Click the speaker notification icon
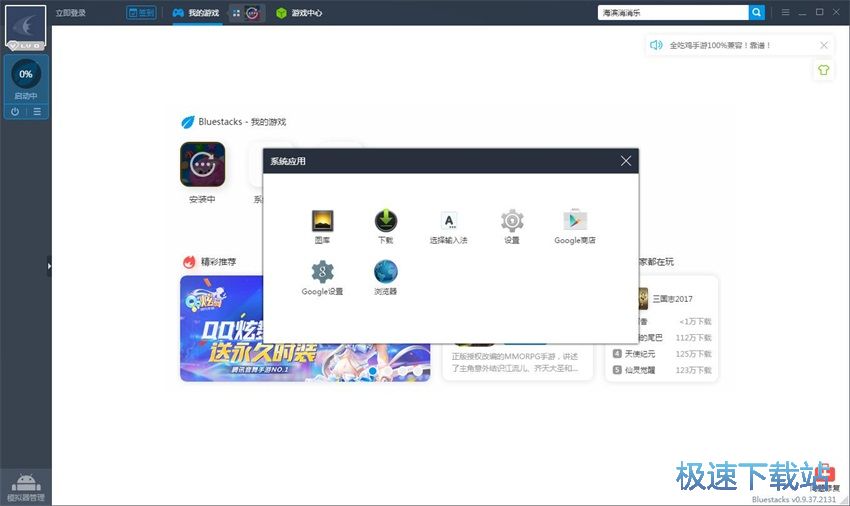The height and width of the screenshot is (506, 850). coord(656,45)
